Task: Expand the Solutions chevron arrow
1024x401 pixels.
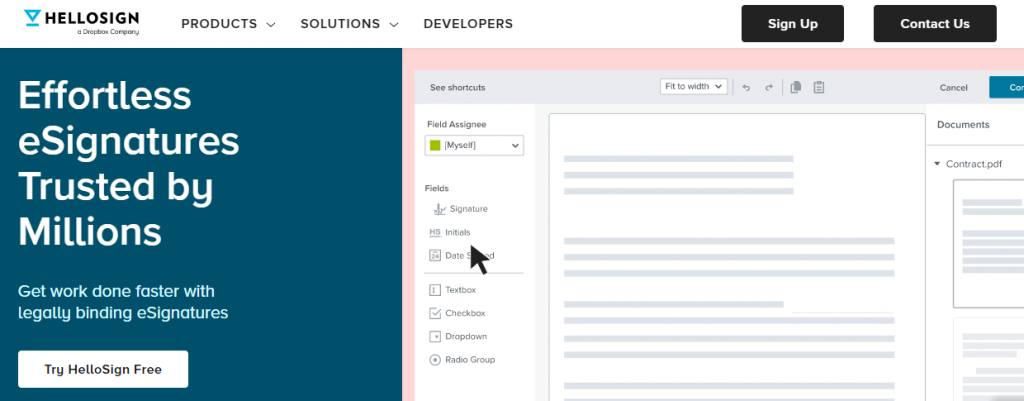Action: 393,25
